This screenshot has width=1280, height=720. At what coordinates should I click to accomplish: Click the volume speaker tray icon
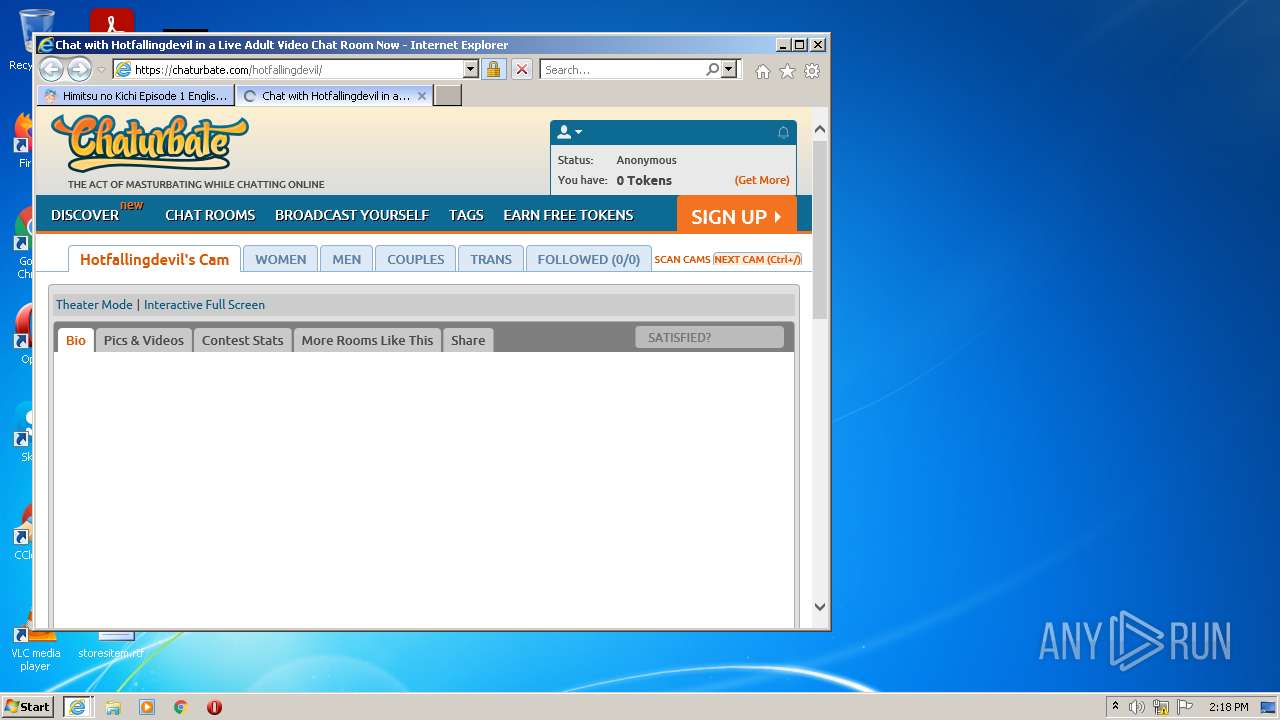point(1137,707)
